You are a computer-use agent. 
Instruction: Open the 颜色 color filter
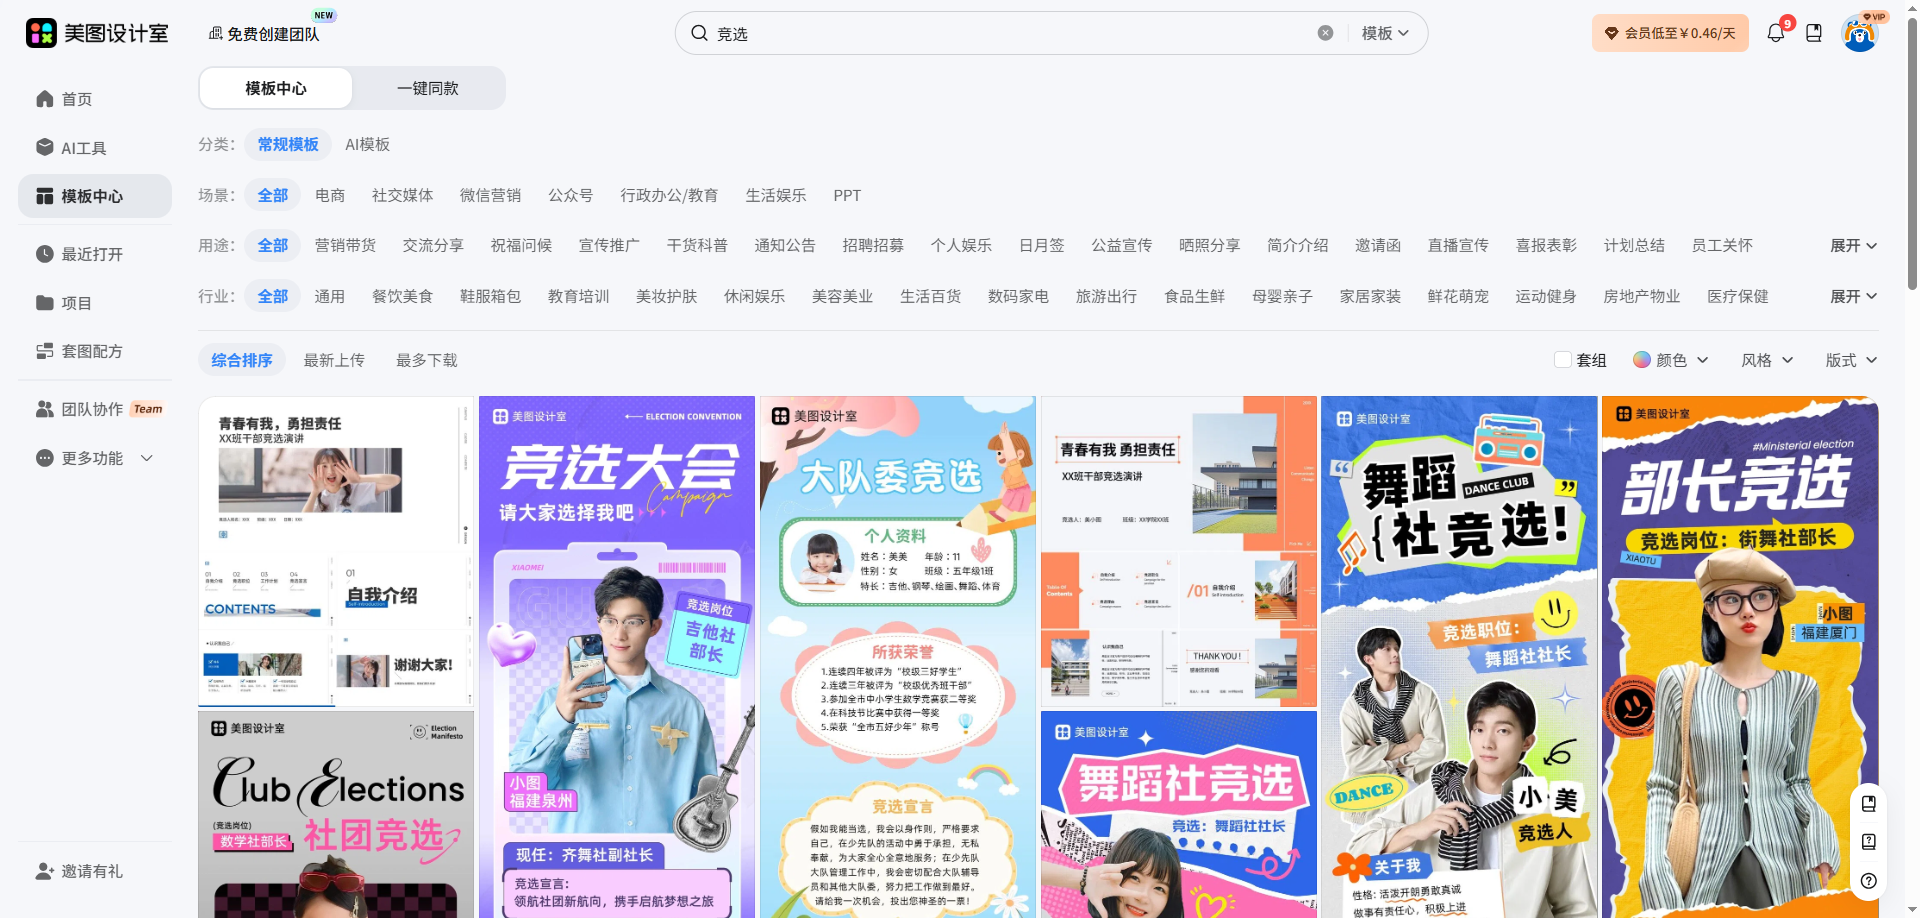(x=1670, y=360)
